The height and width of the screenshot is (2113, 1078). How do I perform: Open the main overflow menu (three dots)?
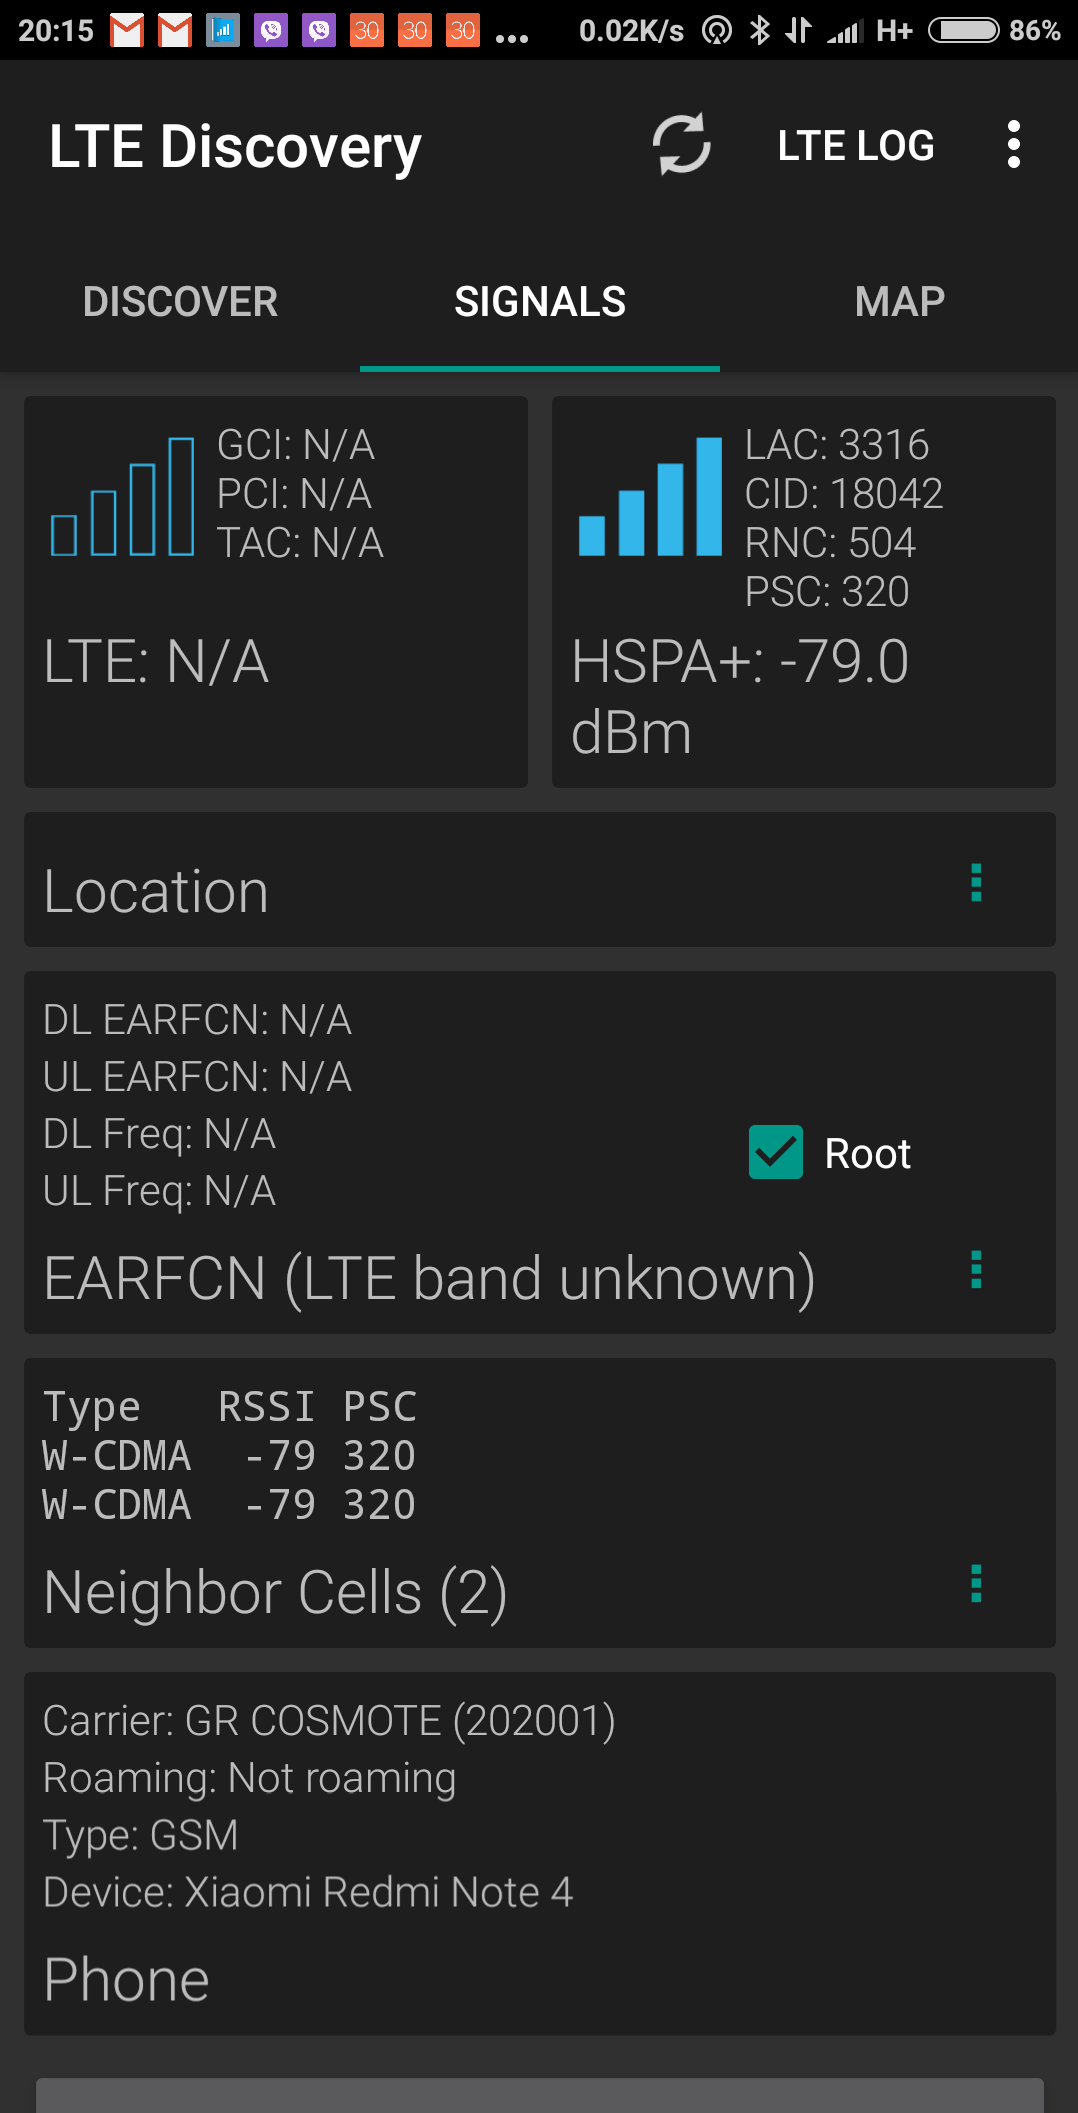tap(1013, 145)
